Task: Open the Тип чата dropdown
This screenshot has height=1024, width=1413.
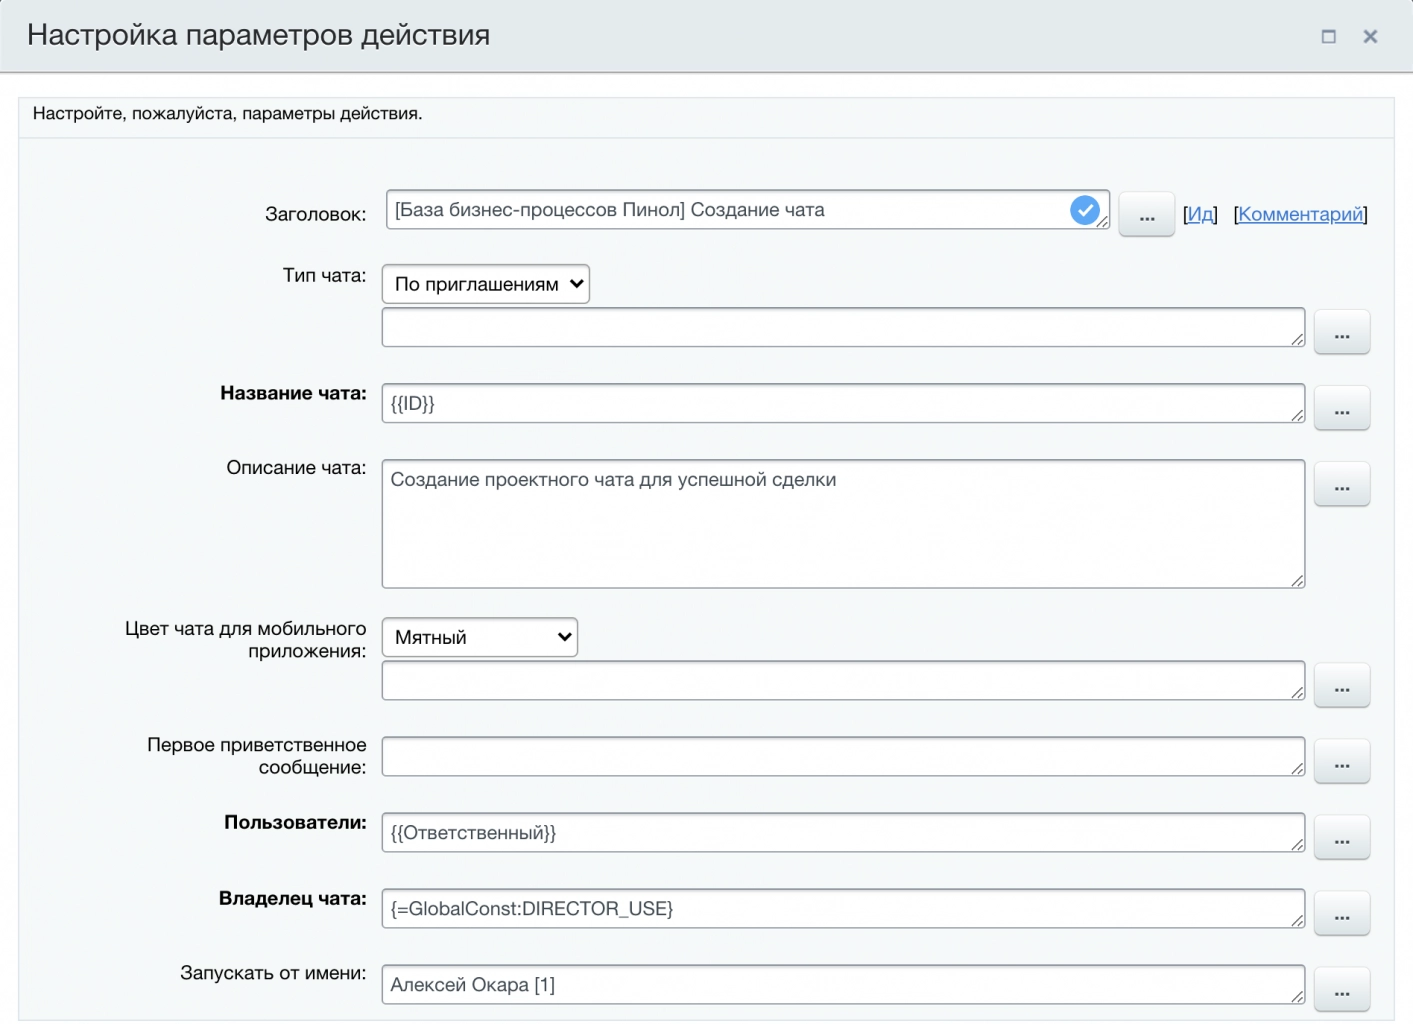Action: click(x=485, y=283)
